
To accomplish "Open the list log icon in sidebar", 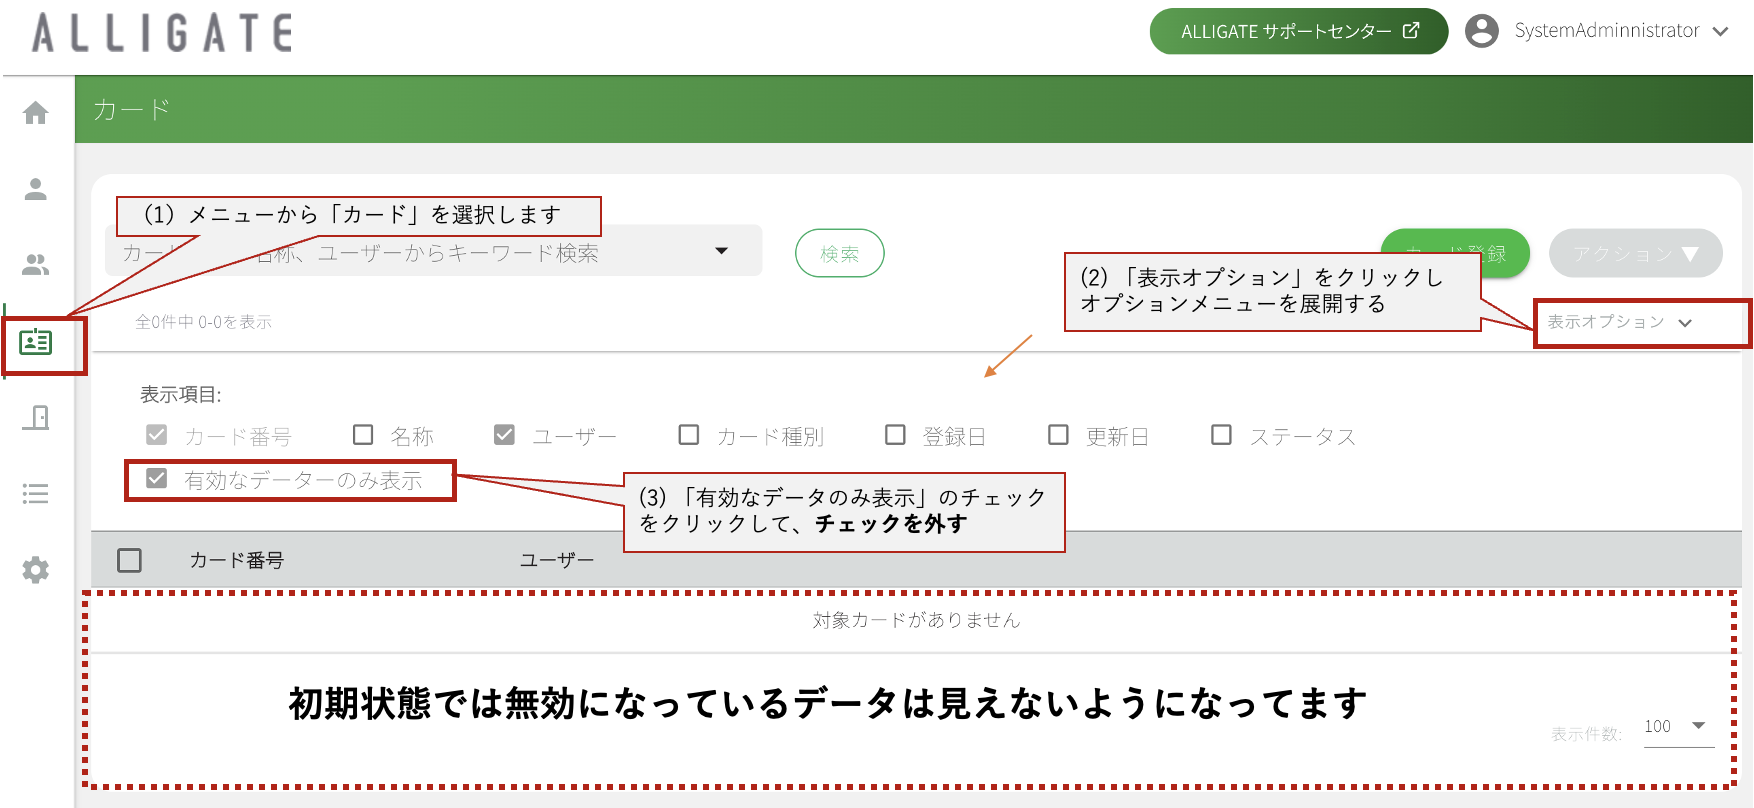I will (x=36, y=493).
